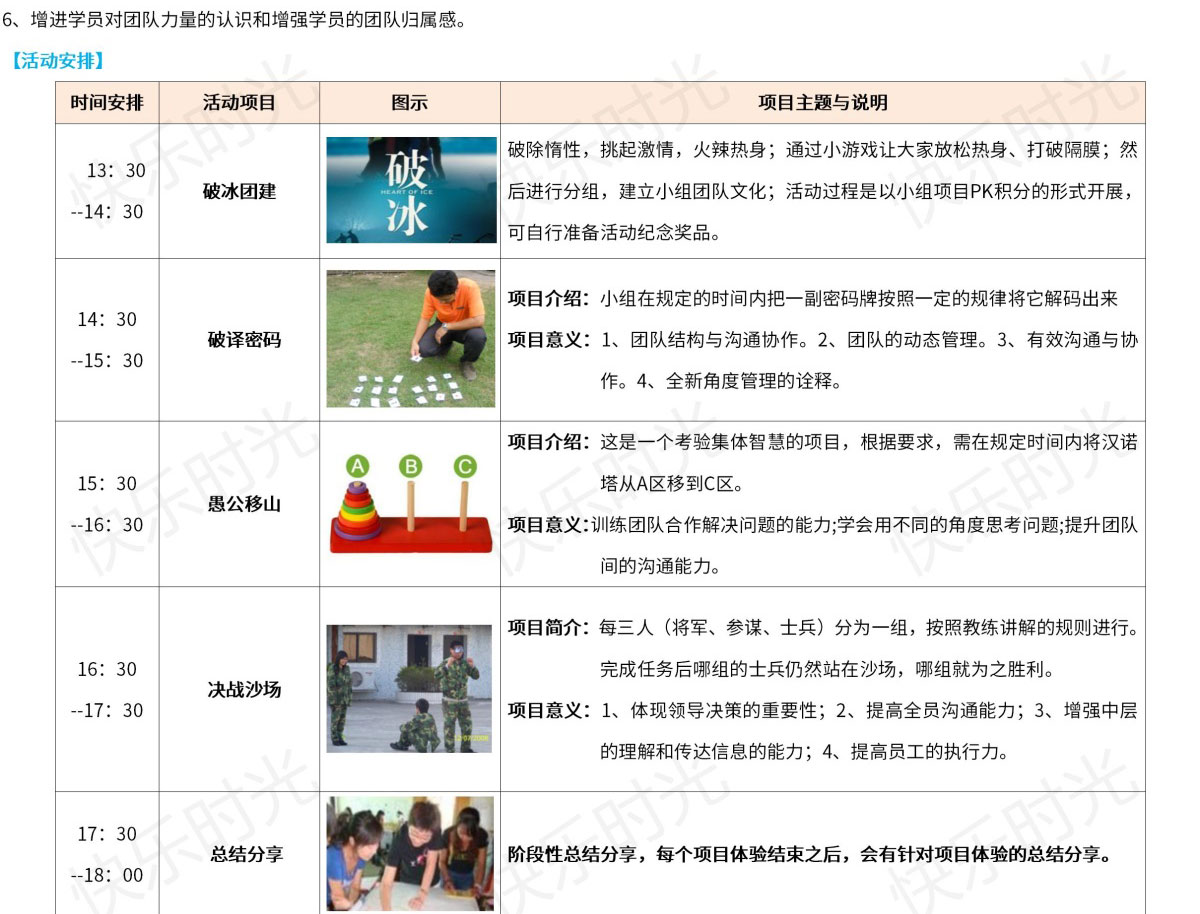Click the 【活动安排】 section heading

click(56, 61)
